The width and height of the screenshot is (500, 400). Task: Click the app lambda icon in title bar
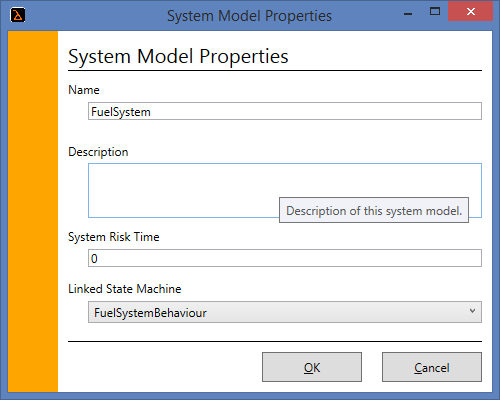(17, 15)
